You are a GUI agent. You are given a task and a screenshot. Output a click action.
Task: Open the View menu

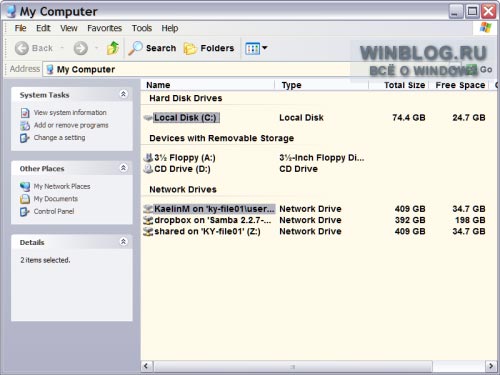(69, 28)
